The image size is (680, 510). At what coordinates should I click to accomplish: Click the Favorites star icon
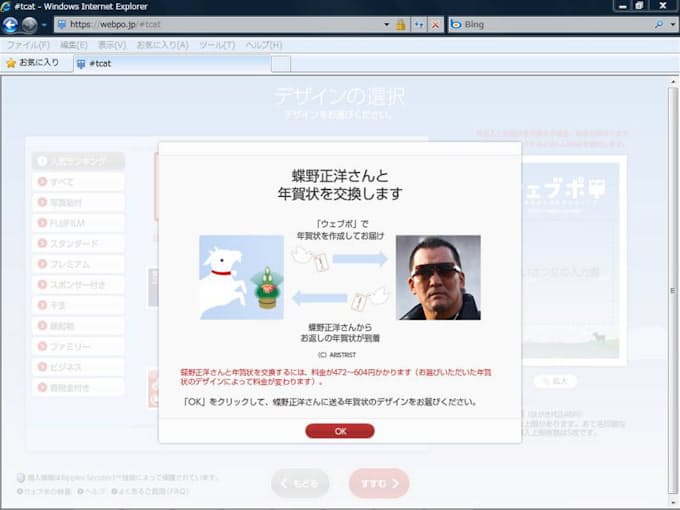point(11,63)
